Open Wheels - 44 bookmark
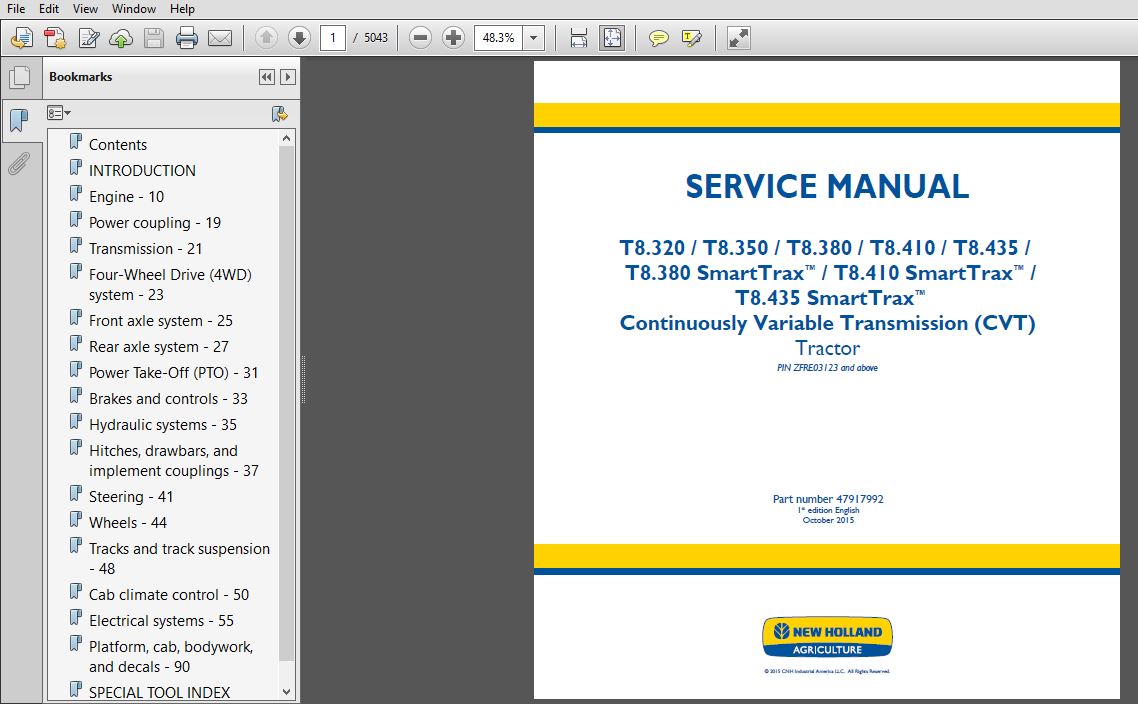The height and width of the screenshot is (704, 1138). pyautogui.click(x=128, y=523)
